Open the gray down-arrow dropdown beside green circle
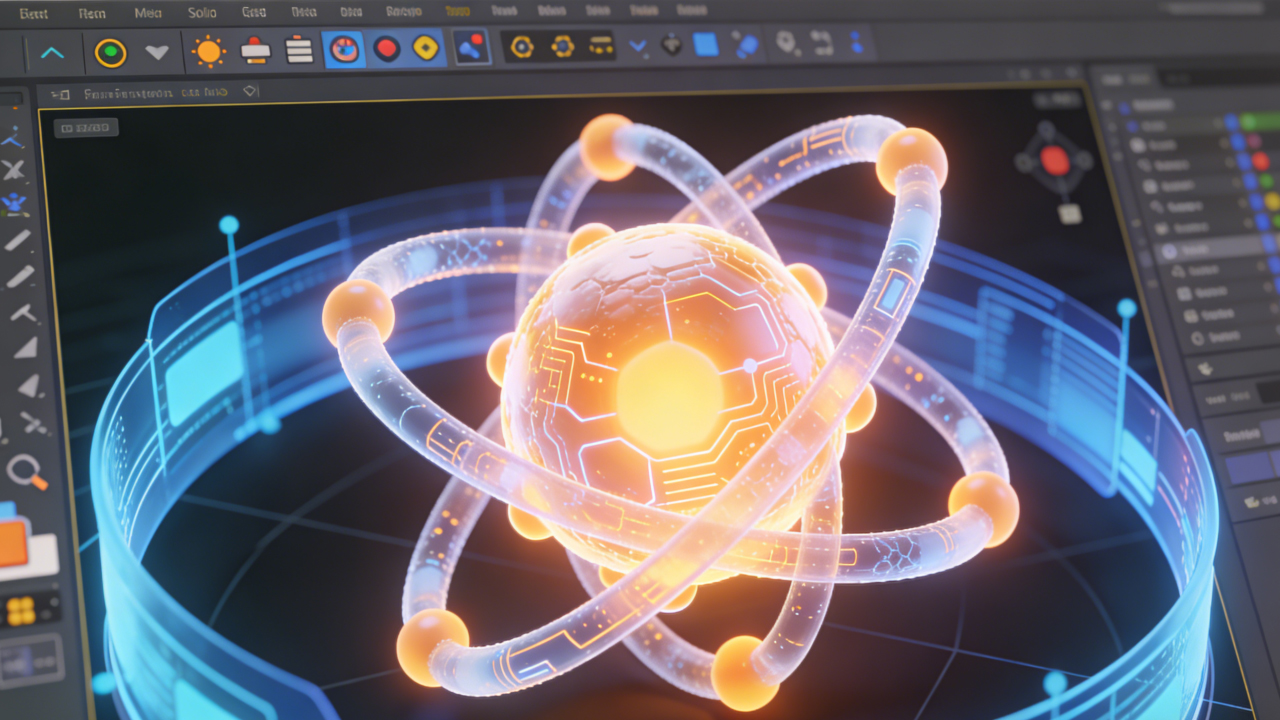This screenshot has height=720, width=1280. (x=157, y=52)
